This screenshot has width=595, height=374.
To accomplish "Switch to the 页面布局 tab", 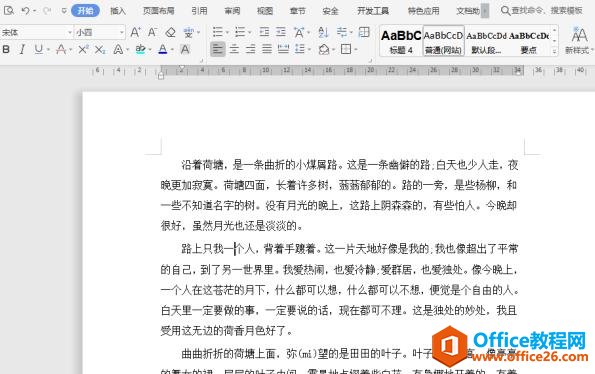I will (159, 11).
